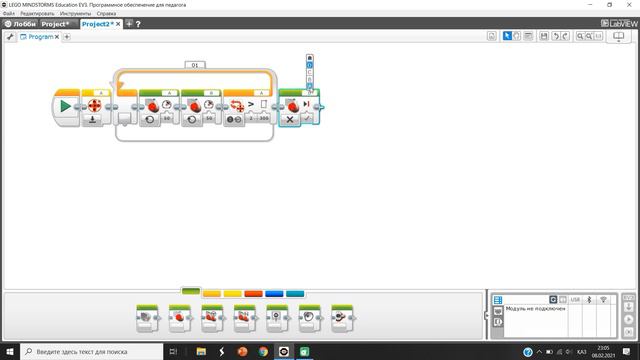Edit power value of first Large Motor block
The width and height of the screenshot is (640, 360).
[167, 118]
